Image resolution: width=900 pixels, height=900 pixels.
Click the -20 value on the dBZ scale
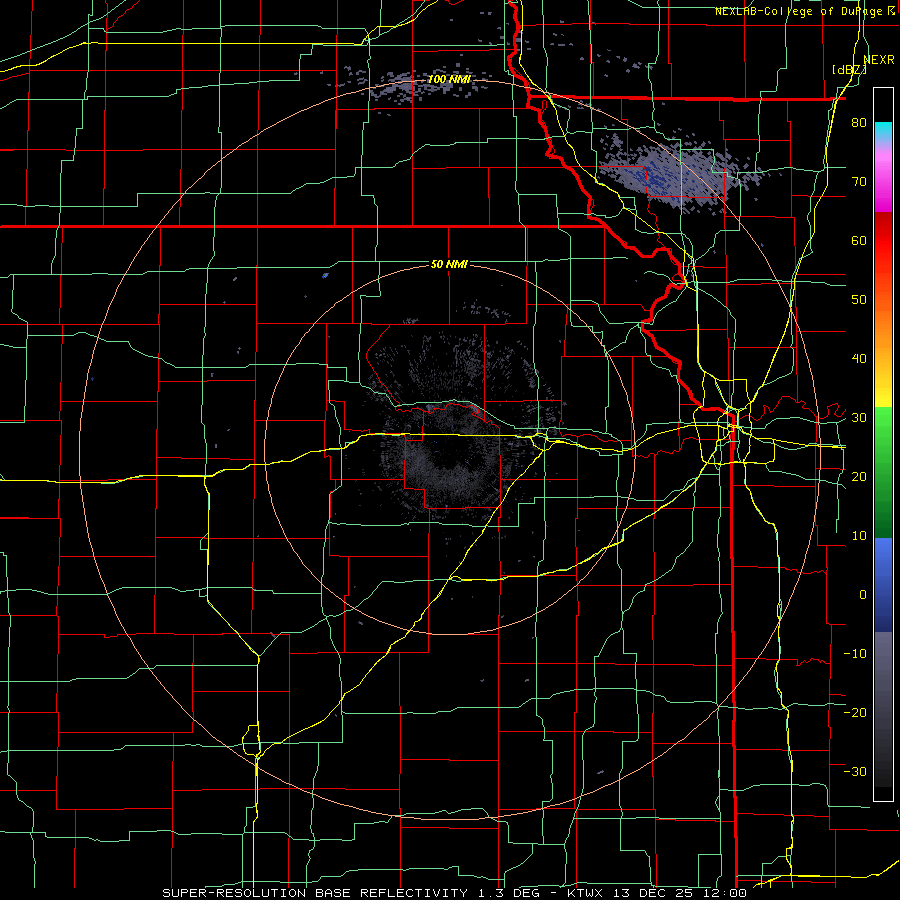pyautogui.click(x=855, y=712)
